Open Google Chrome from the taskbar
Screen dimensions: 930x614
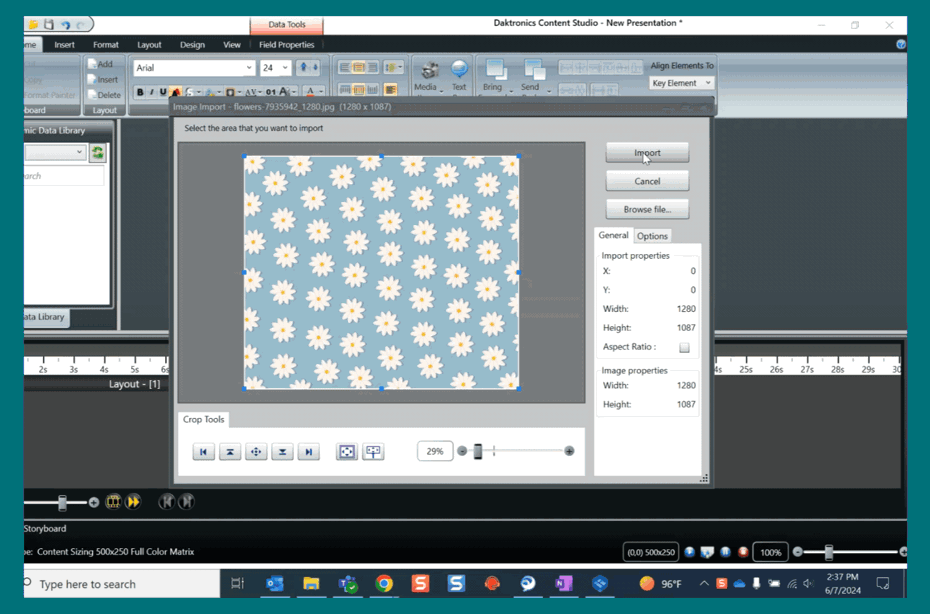pos(384,584)
